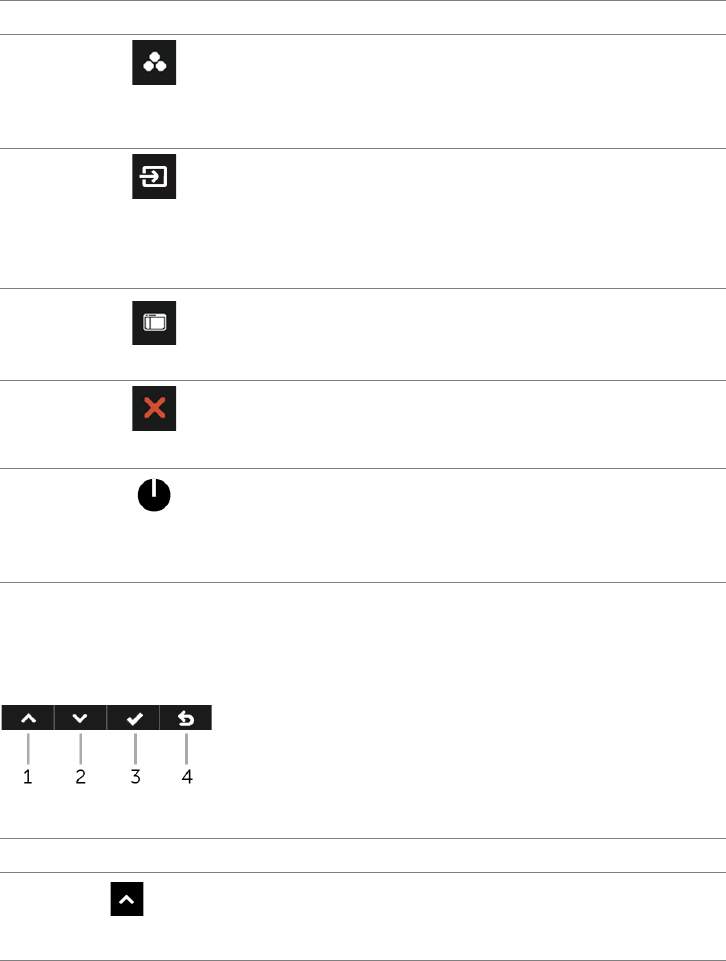Click callout number 2 below the strip
The image size is (726, 961).
(81, 777)
